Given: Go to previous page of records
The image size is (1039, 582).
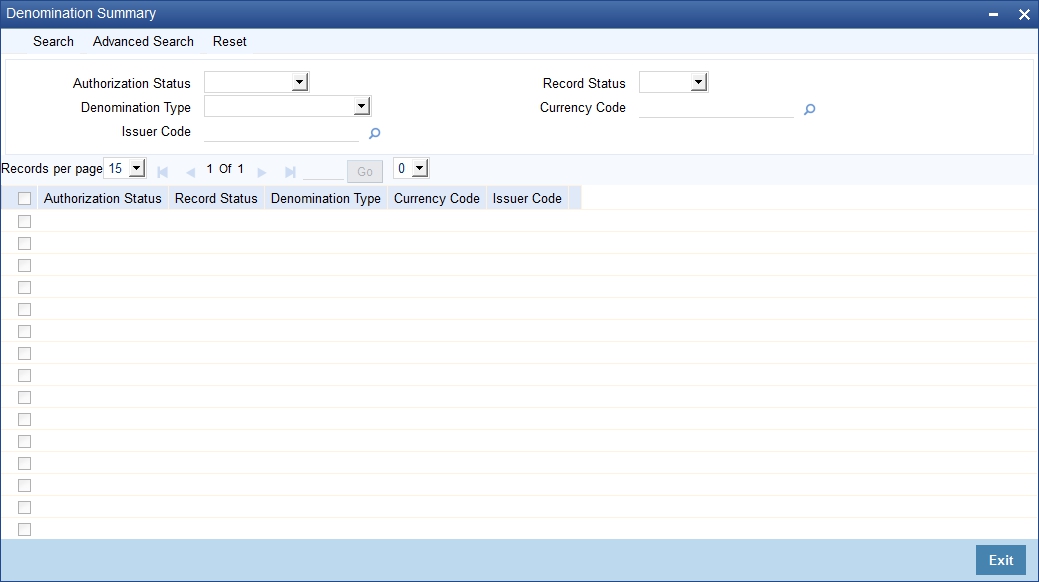Looking at the screenshot, I should (191, 172).
